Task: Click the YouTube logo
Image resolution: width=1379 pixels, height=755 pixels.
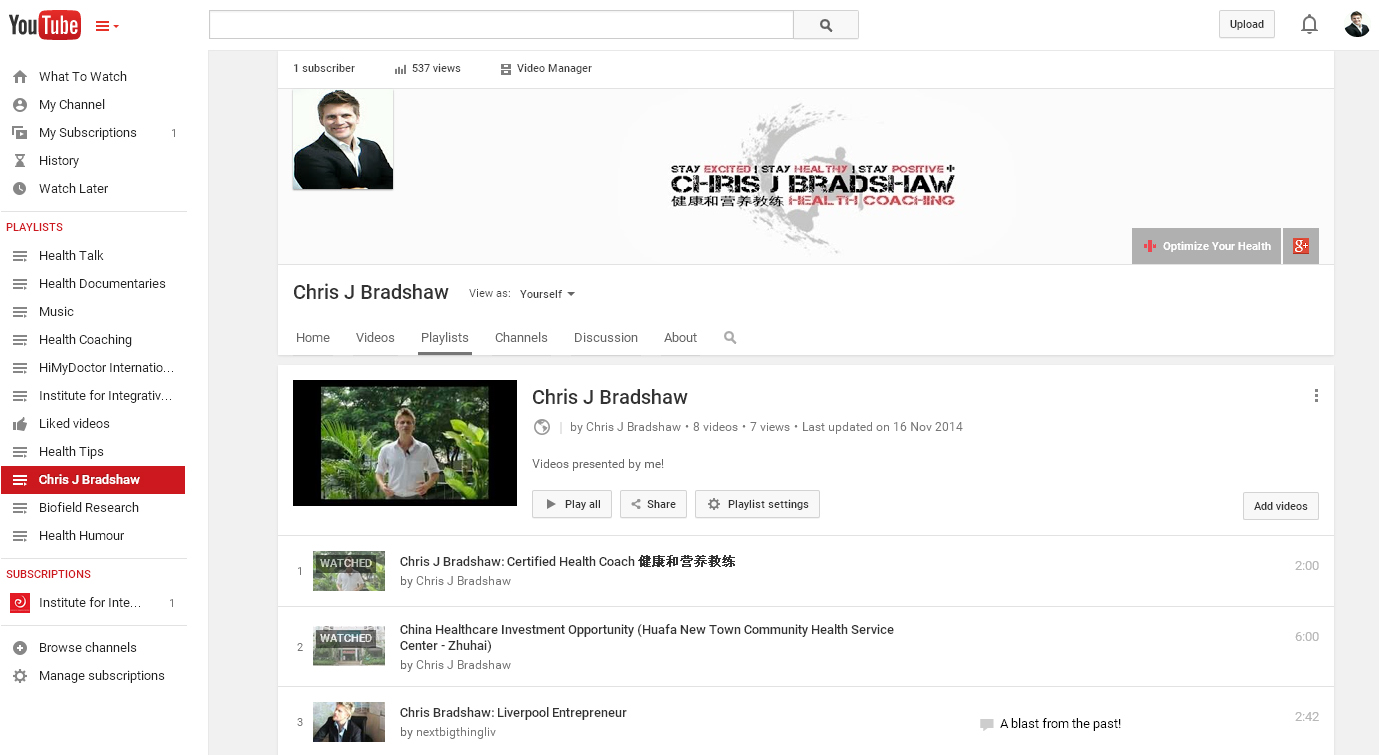Action: pyautogui.click(x=45, y=25)
